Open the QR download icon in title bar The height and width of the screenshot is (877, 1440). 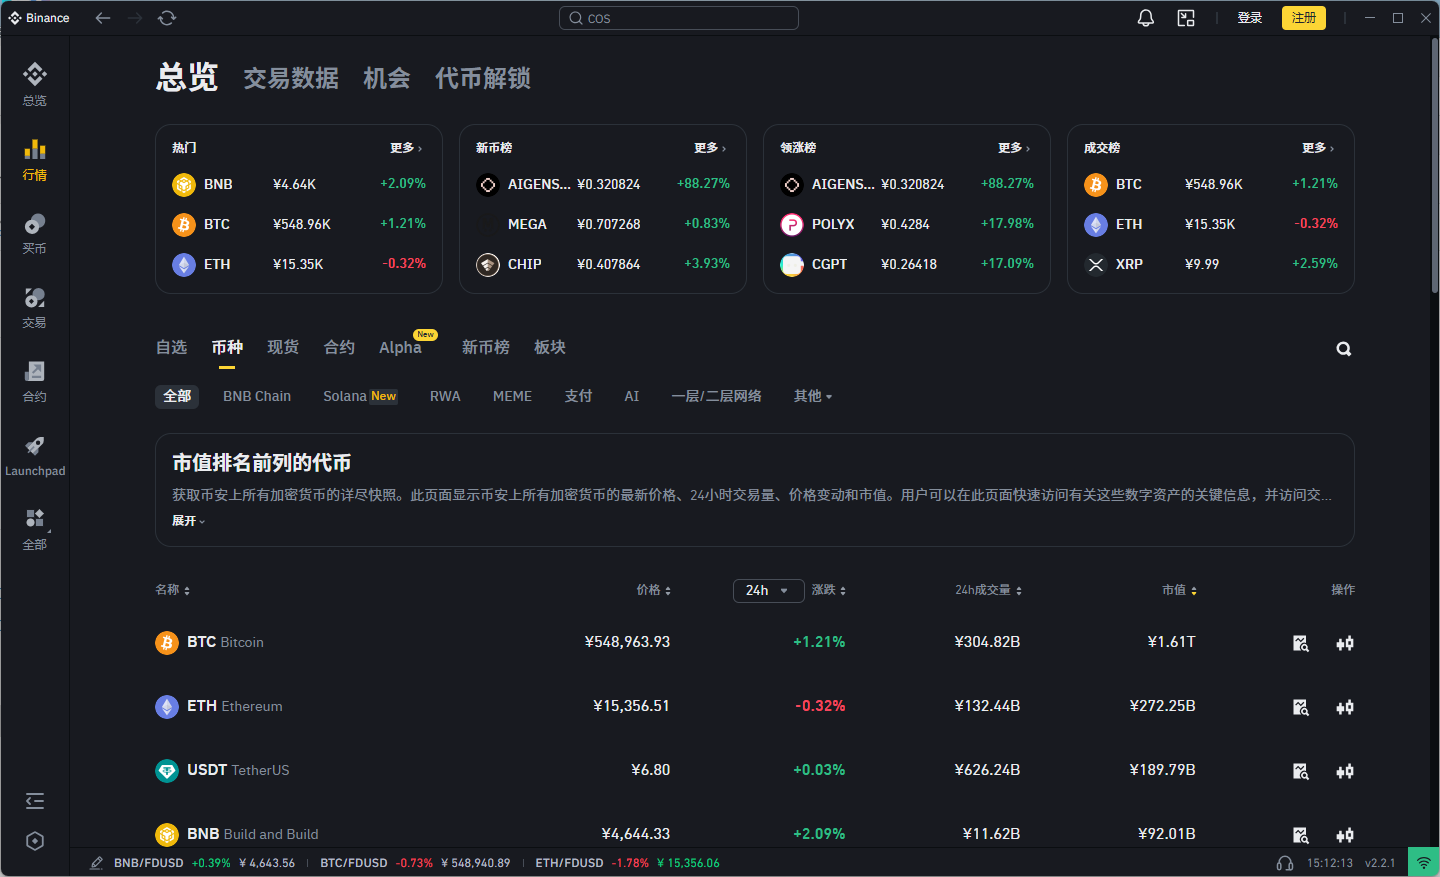1186,18
